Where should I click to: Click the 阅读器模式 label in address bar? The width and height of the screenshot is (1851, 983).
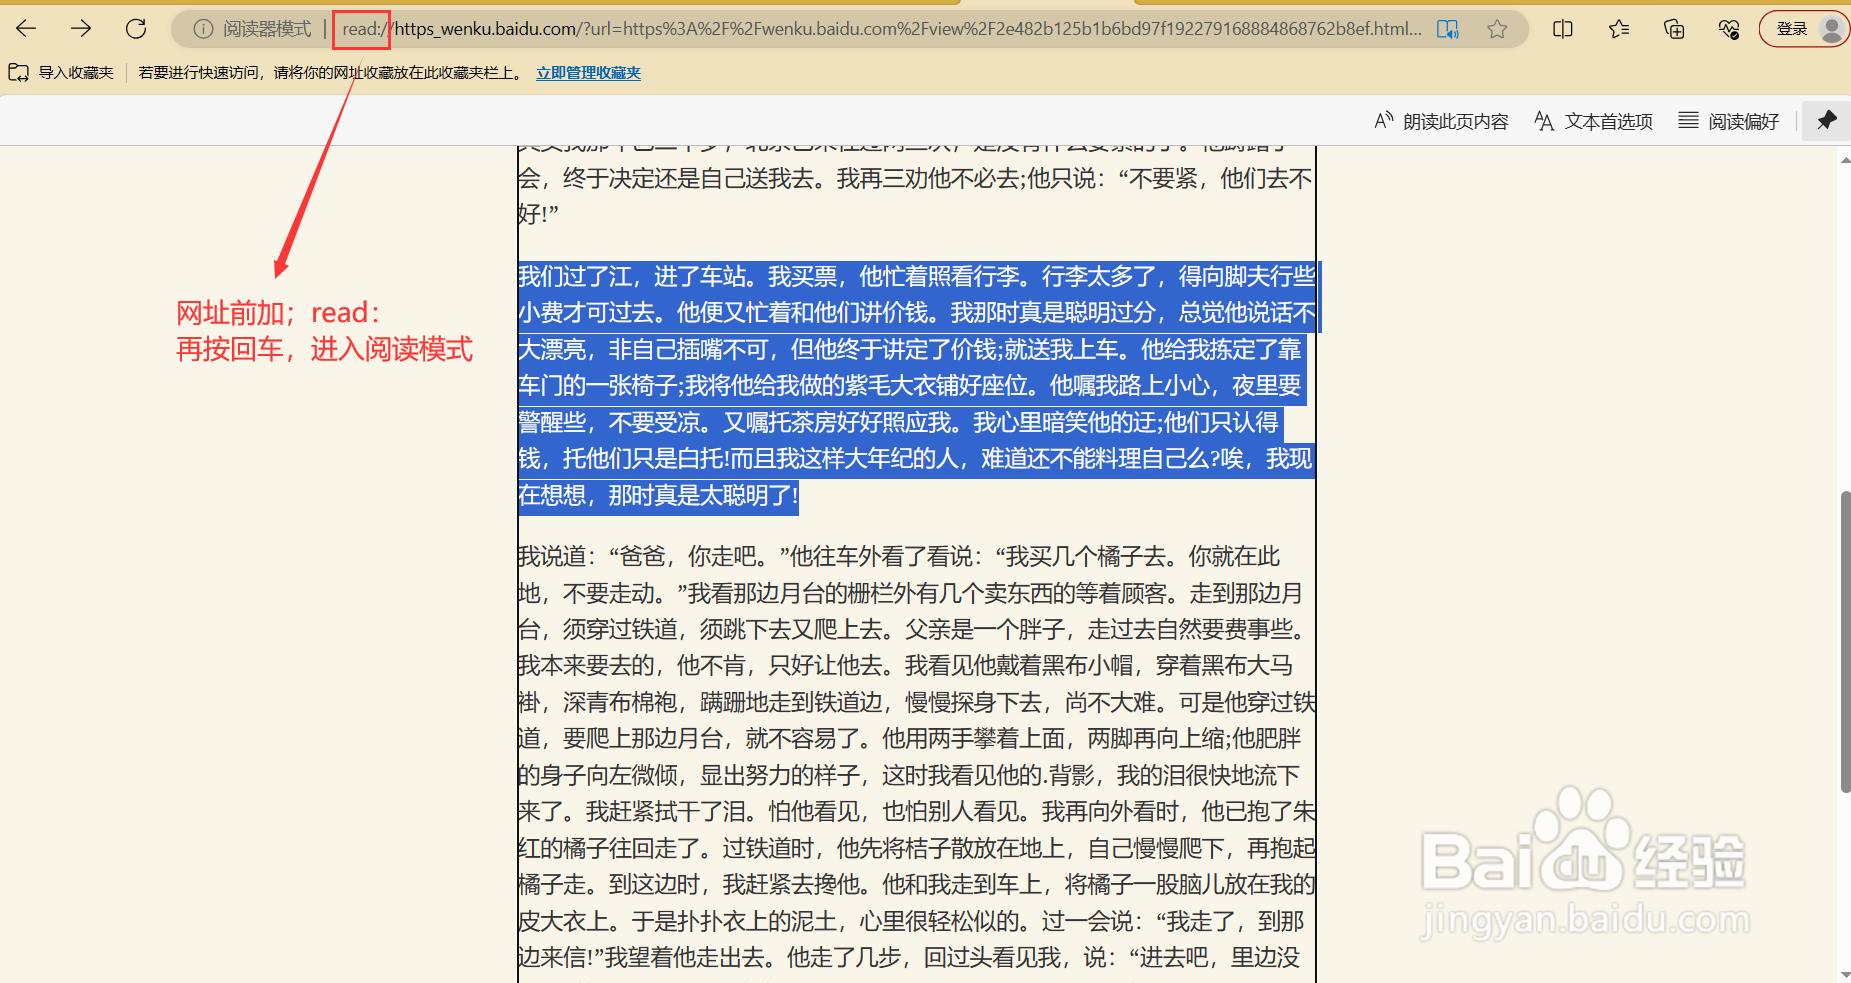click(x=267, y=29)
